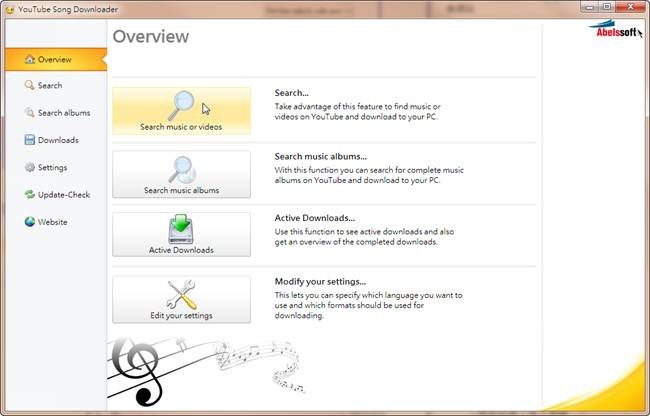Click the Abelssoft logo

coord(615,30)
